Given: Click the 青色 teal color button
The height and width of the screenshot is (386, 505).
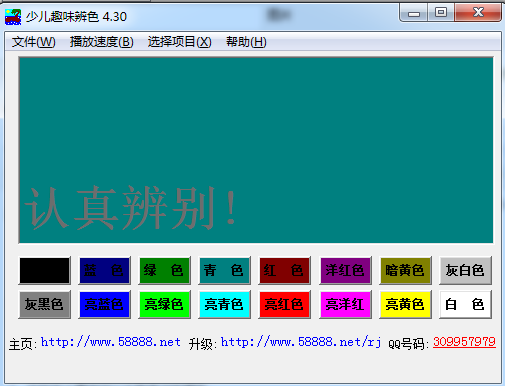Looking at the screenshot, I should click(x=224, y=270).
